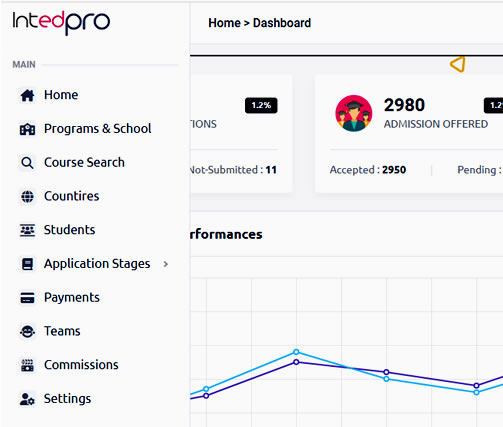Click the MAIN section header
This screenshot has height=427, width=503.
[24, 64]
